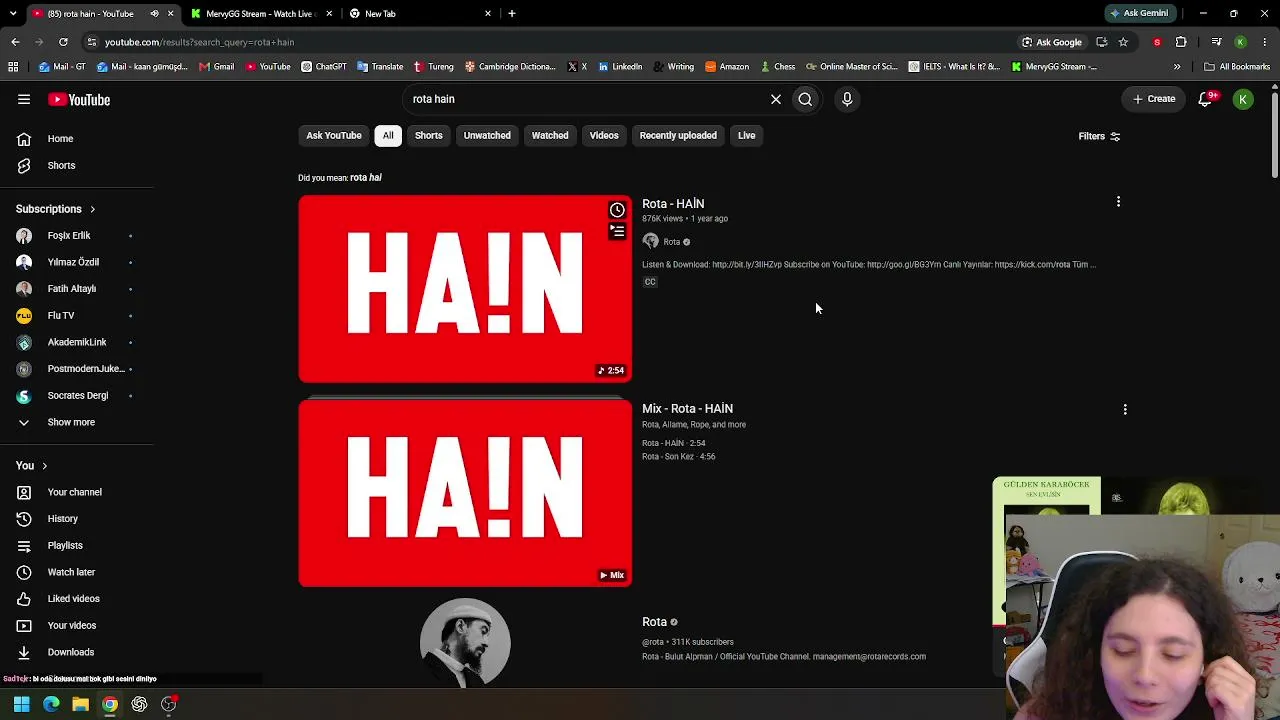This screenshot has height=720, width=1280.
Task: Add Rota - HAİN video to queue
Action: click(x=617, y=232)
